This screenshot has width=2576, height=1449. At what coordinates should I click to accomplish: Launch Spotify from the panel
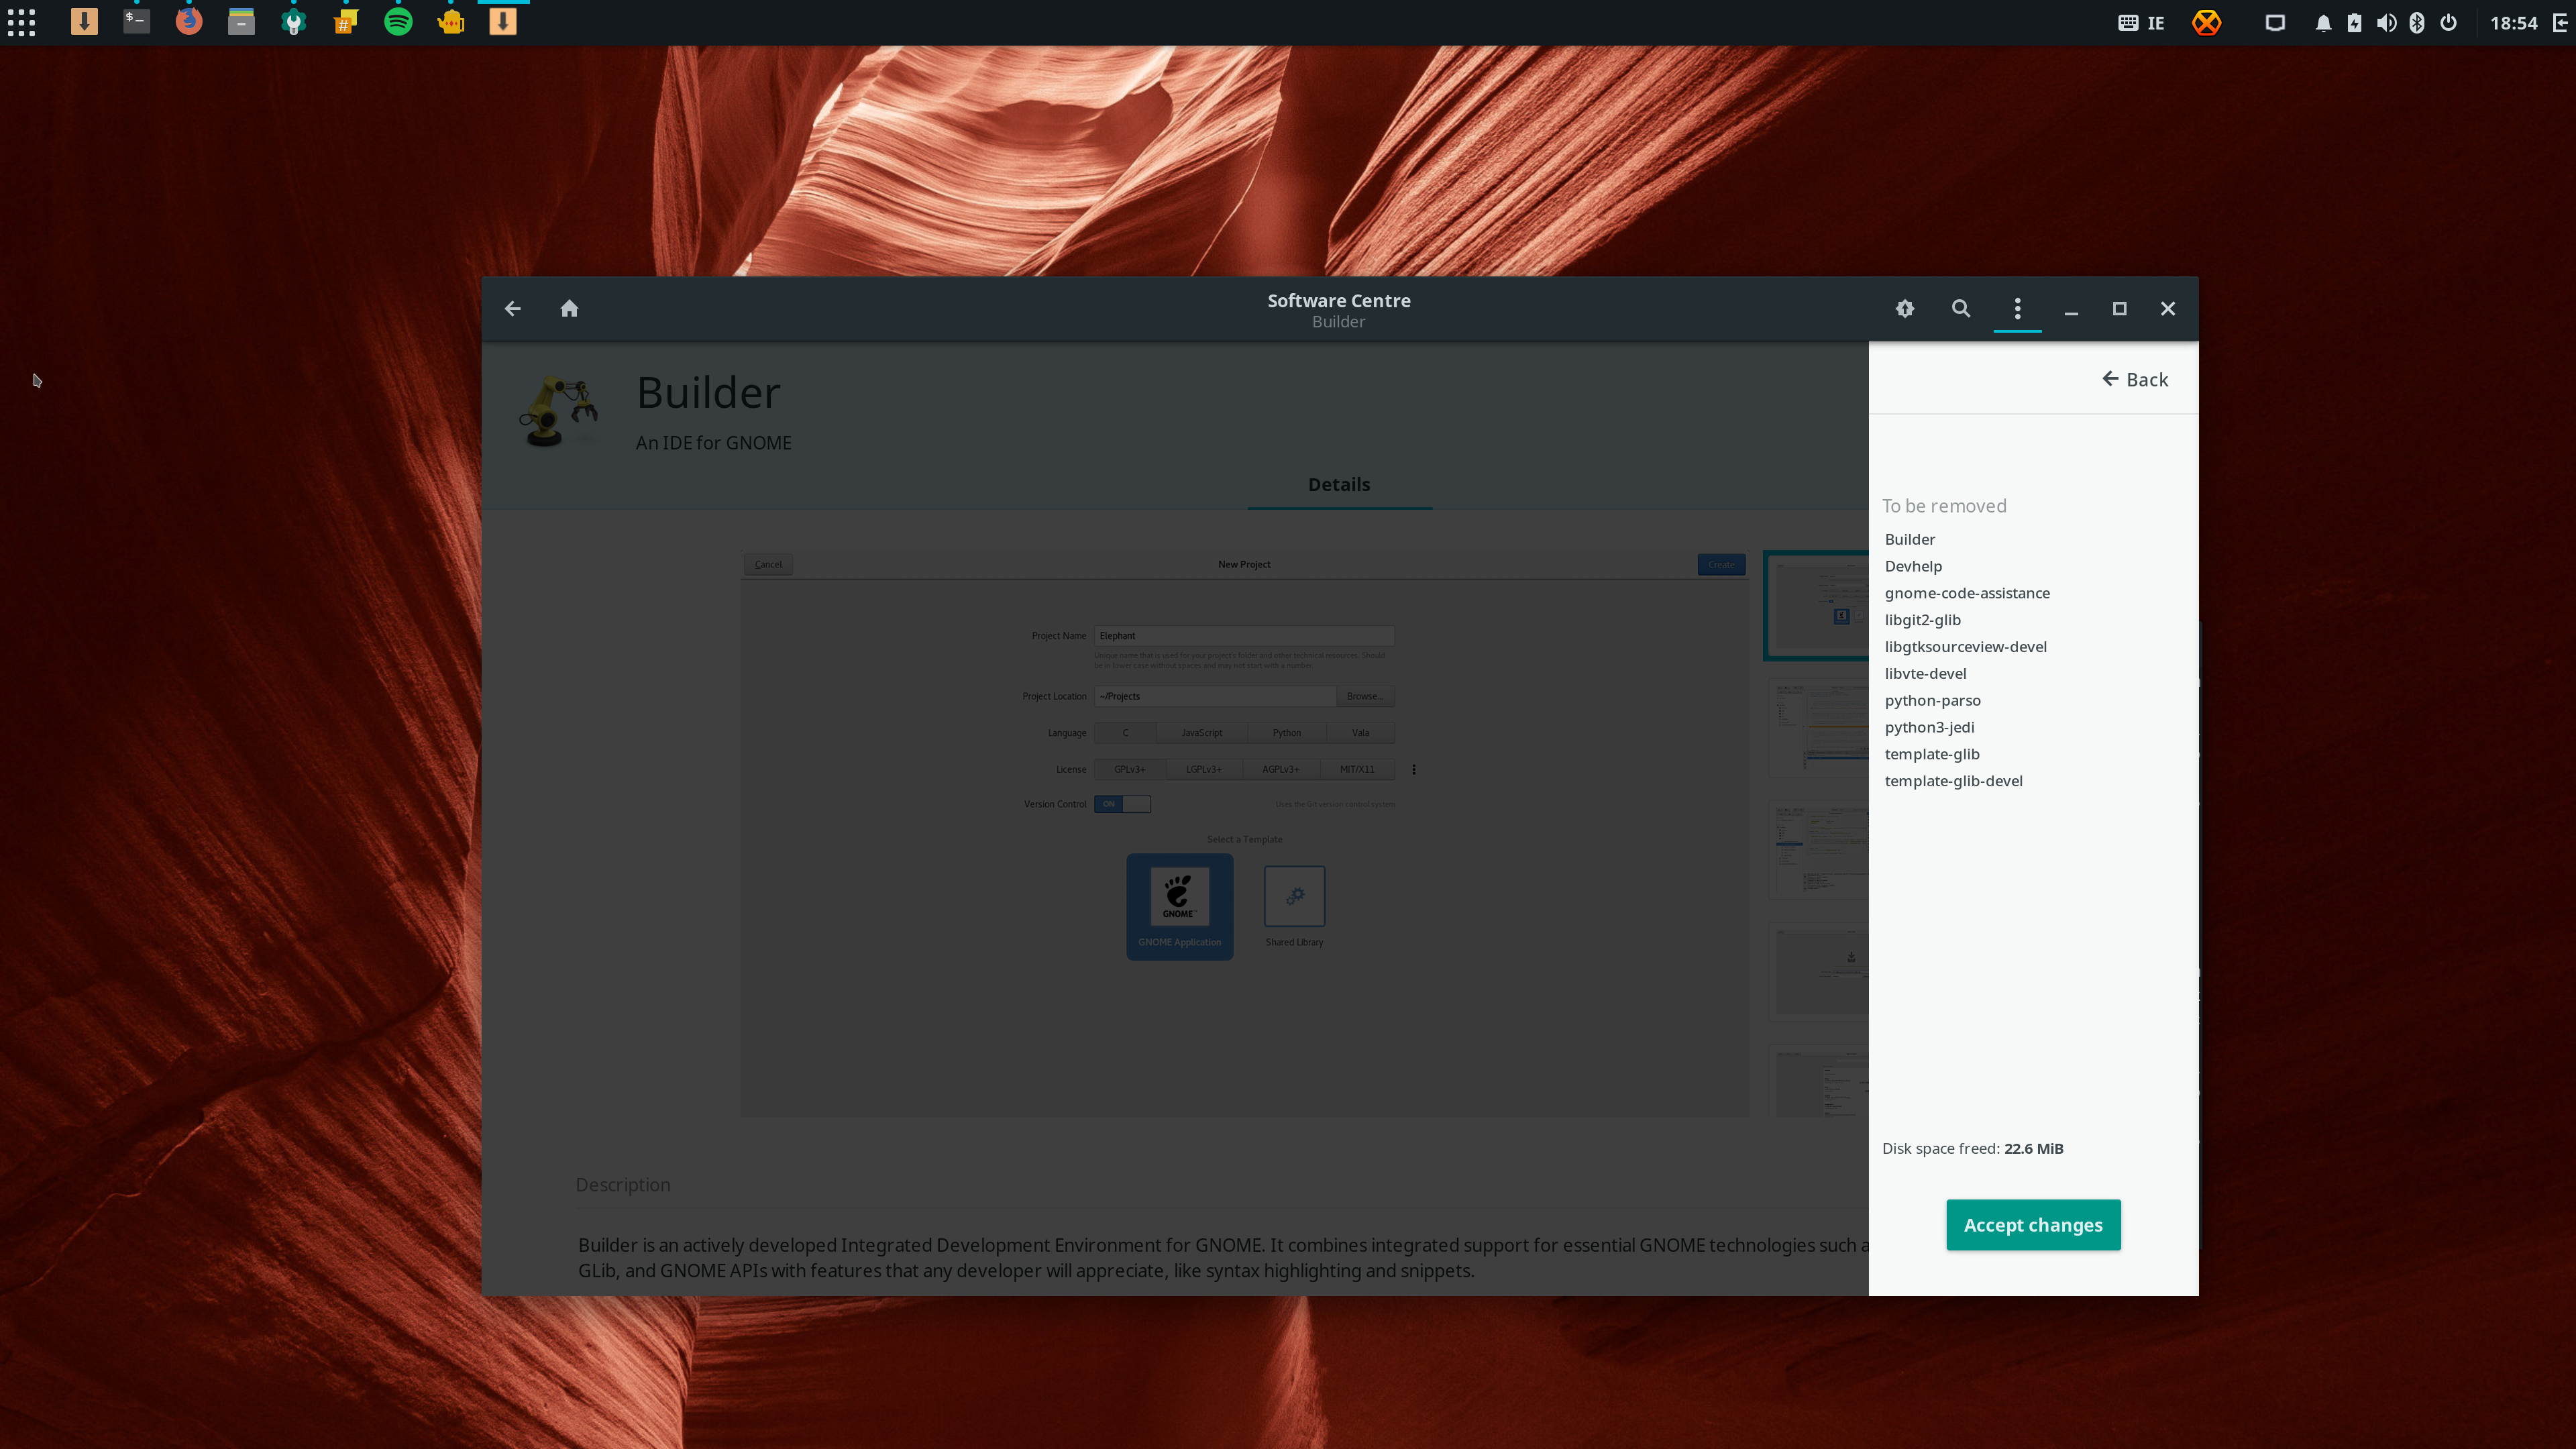point(398,22)
